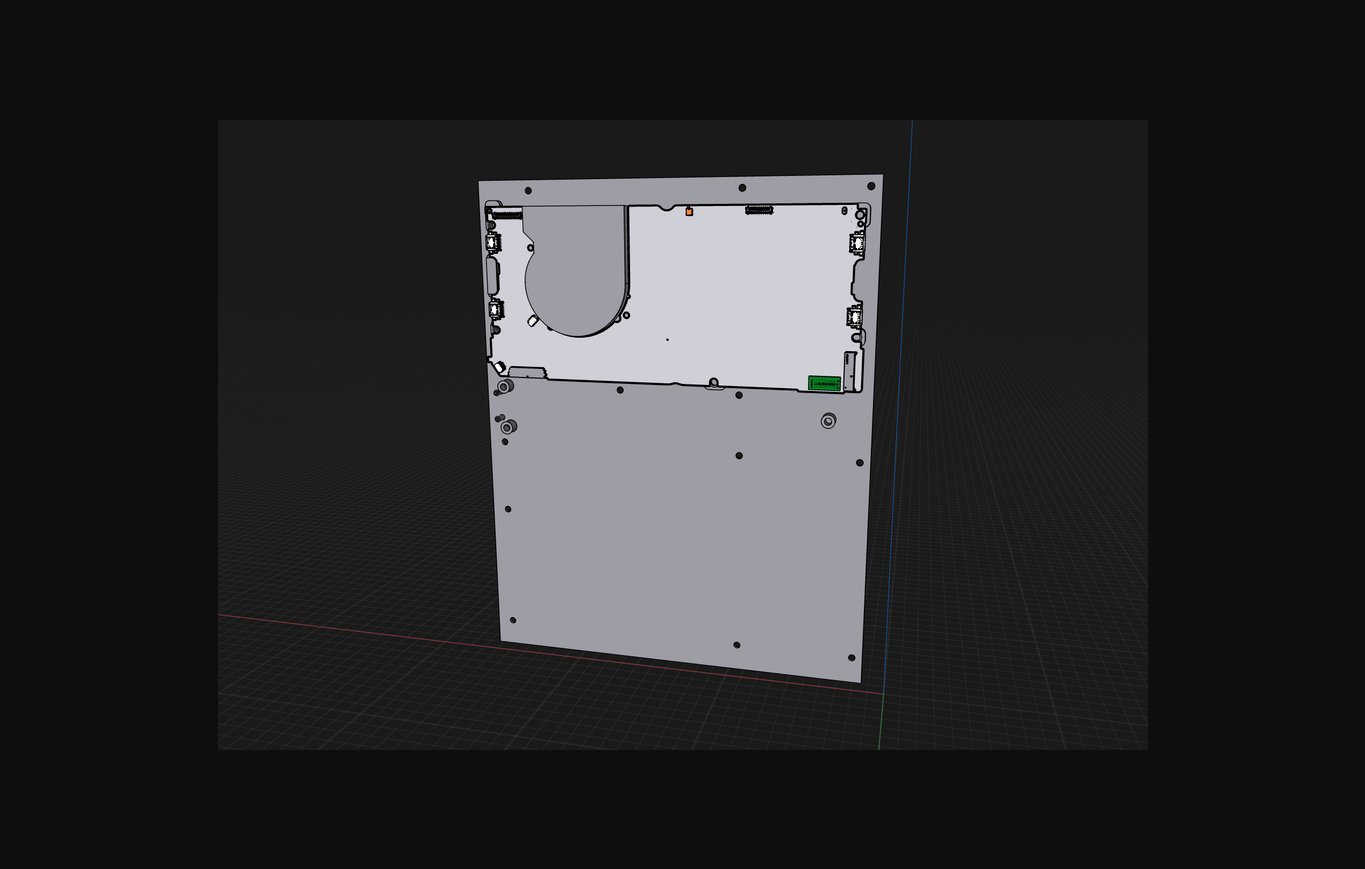Pick the round fan housing on the board
Viewport: 1365px width, 869px height.
click(x=577, y=270)
